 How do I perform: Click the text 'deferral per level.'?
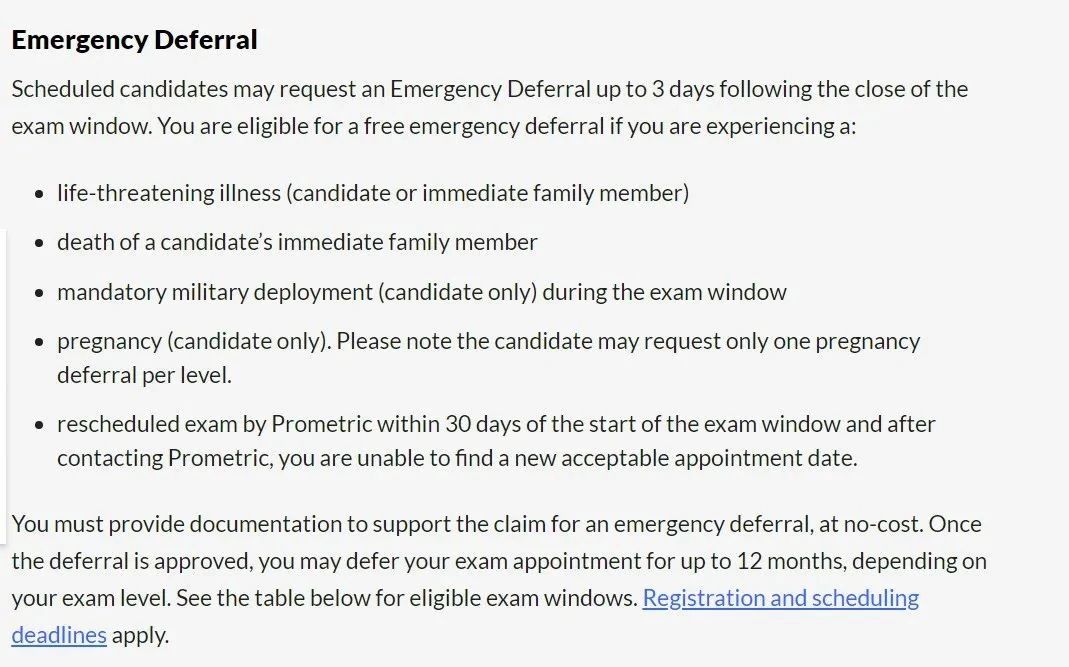click(145, 375)
